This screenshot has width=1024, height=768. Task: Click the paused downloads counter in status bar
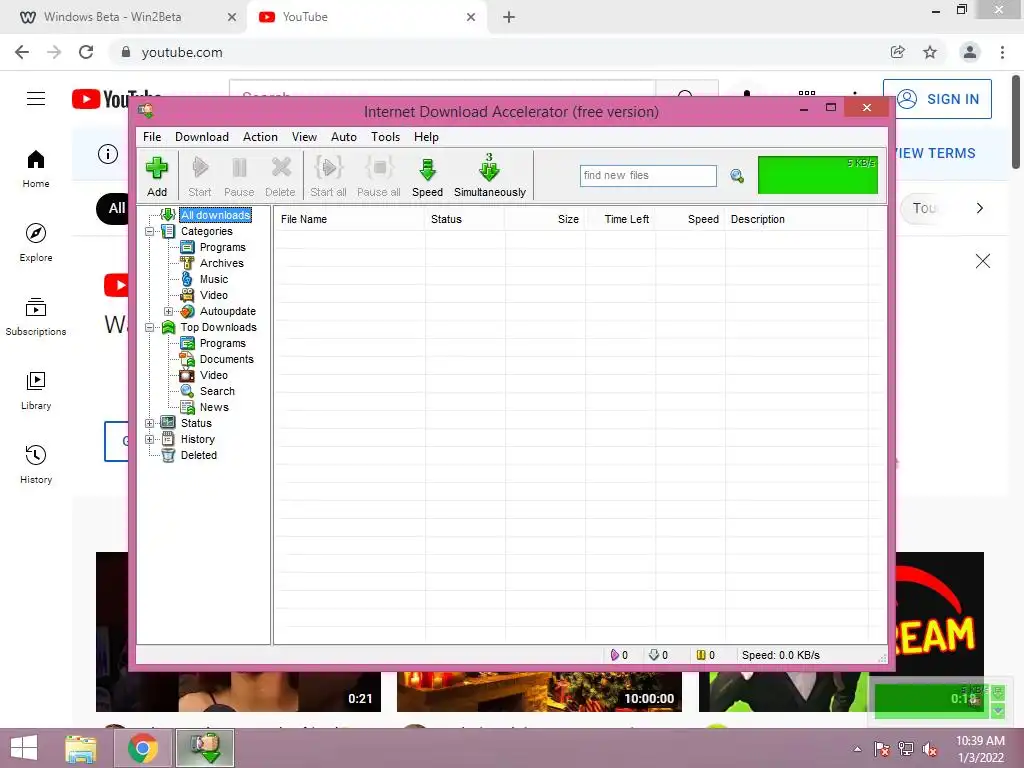pyautogui.click(x=705, y=655)
